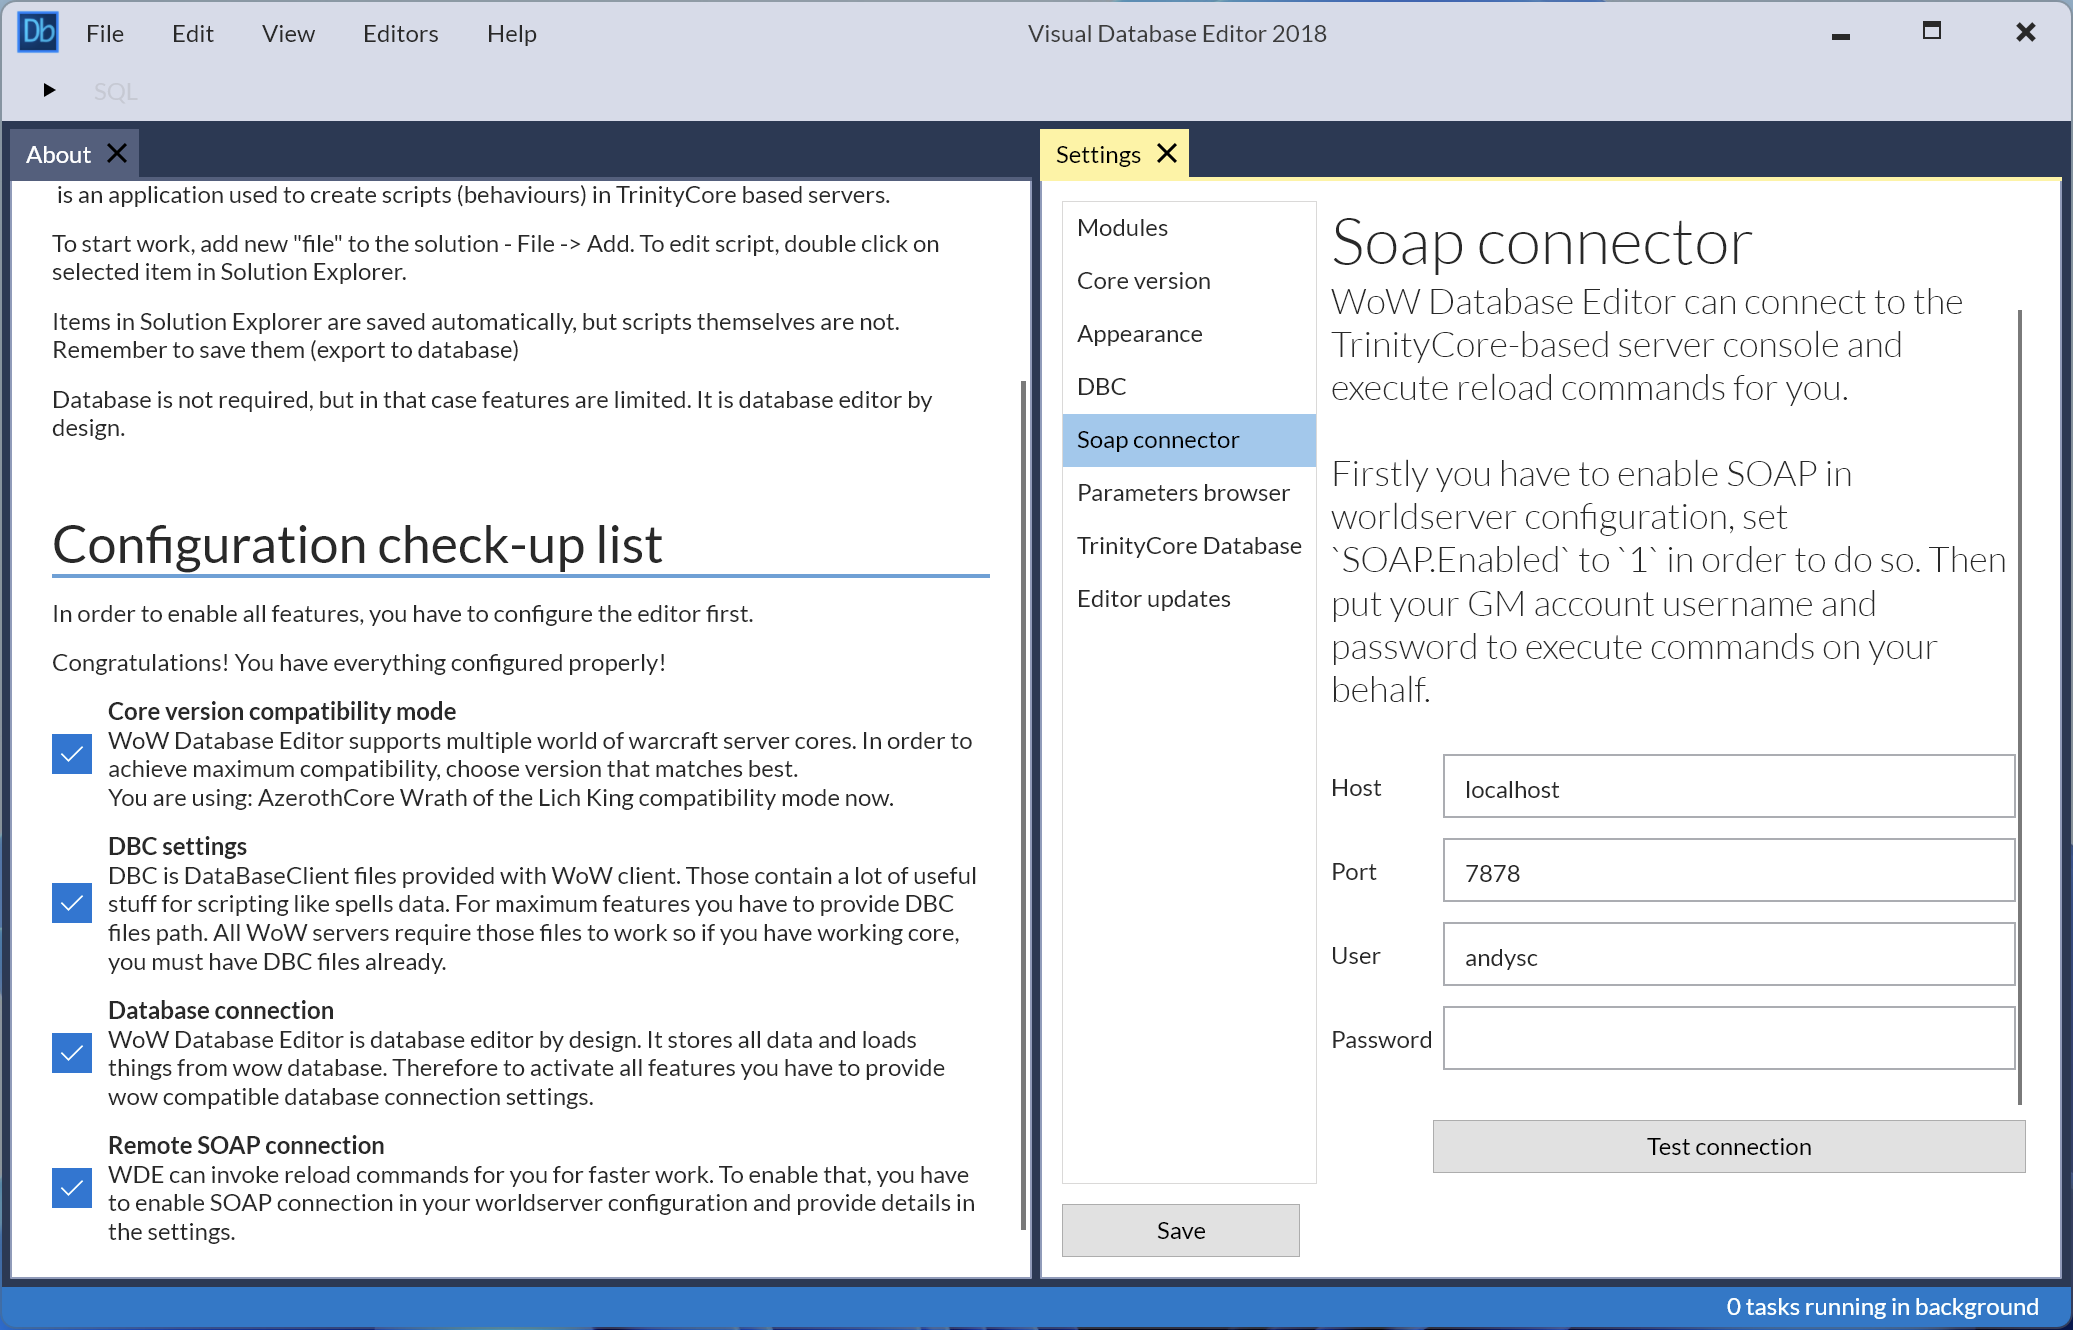Select Modules in the settings sidebar

click(x=1122, y=227)
